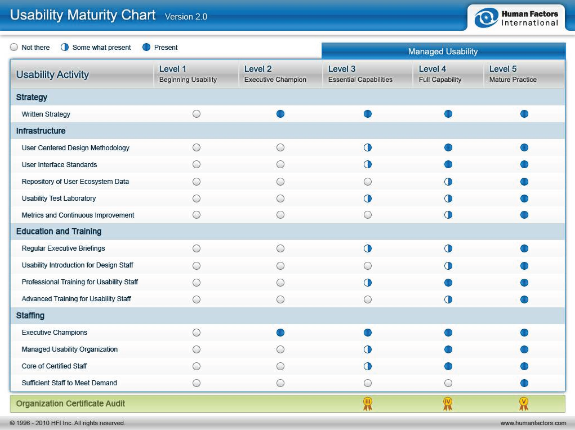Click the Infrastructure section header row
The width and height of the screenshot is (575, 430).
click(x=288, y=131)
